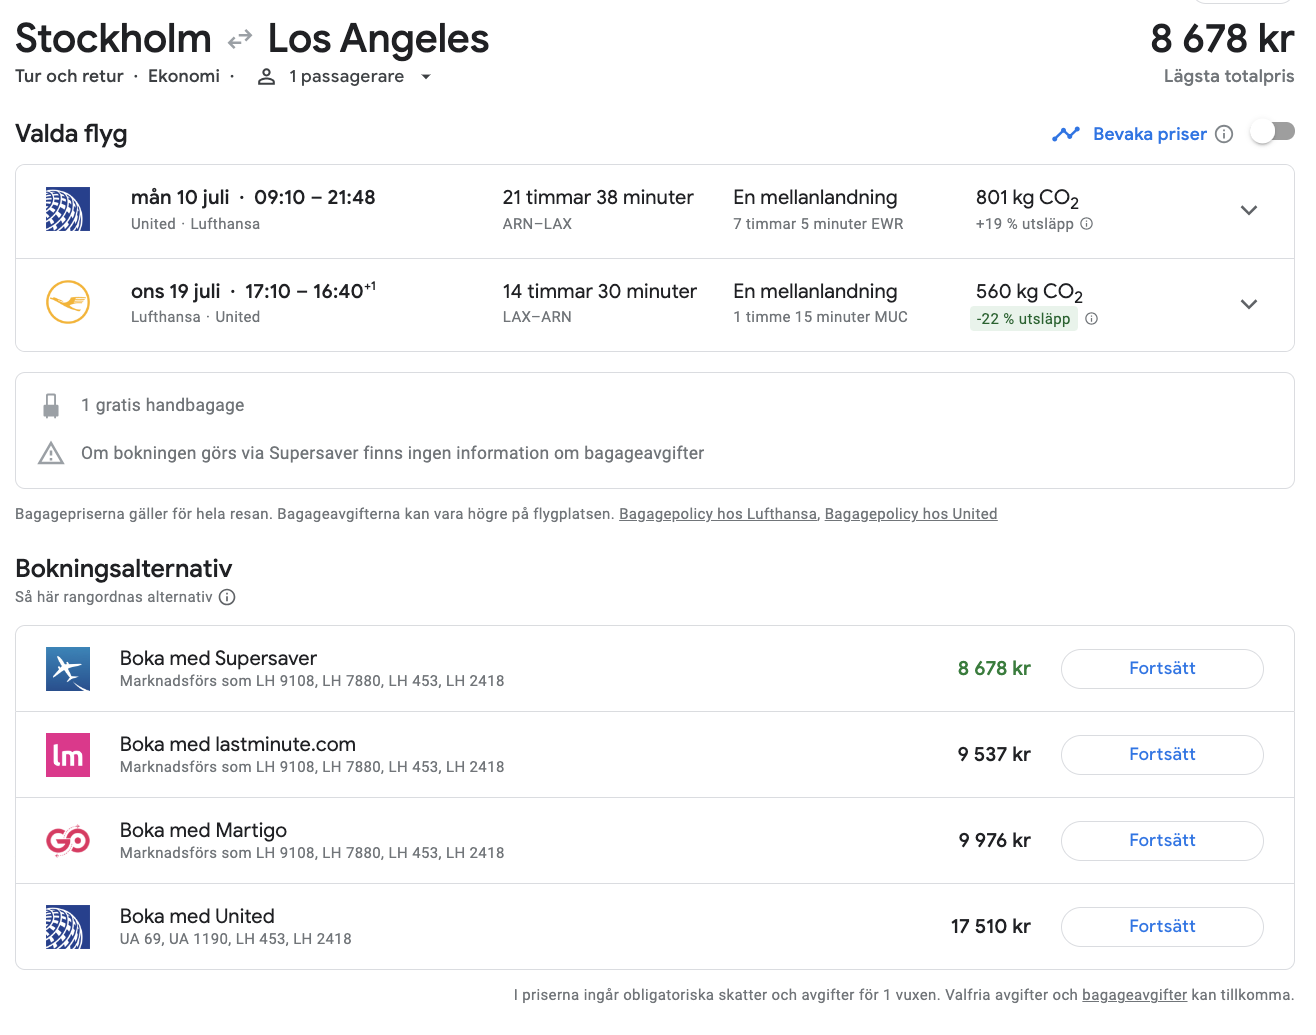
Task: Click Fortsätt for Supersaver booking
Action: 1161,669
